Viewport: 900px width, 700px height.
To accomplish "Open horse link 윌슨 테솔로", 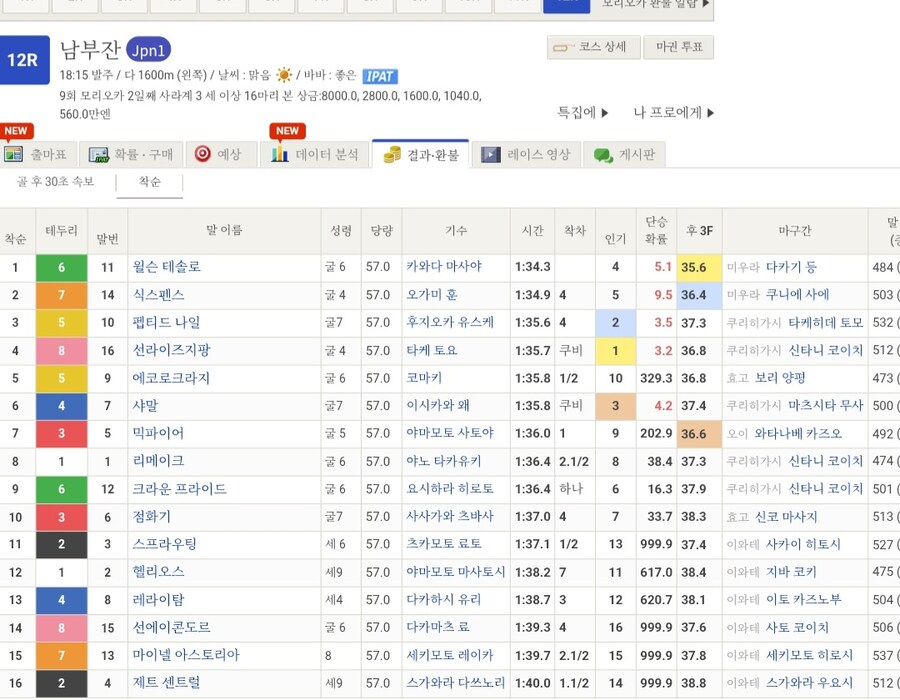I will 167,267.
